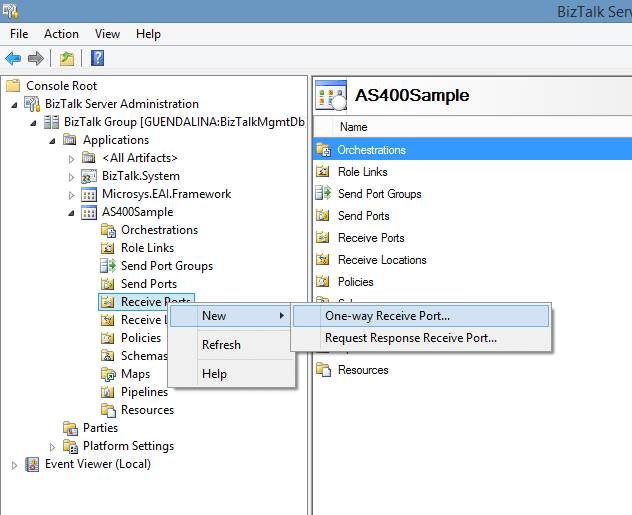Select One-way Receive Port... option
The image size is (632, 515).
421,316
